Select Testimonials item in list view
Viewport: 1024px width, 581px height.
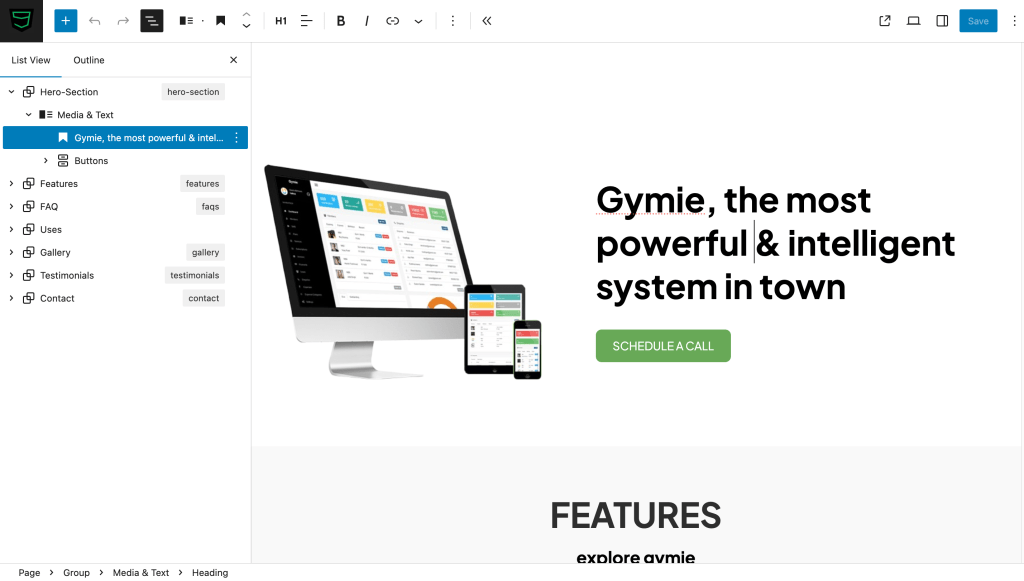[67, 276]
